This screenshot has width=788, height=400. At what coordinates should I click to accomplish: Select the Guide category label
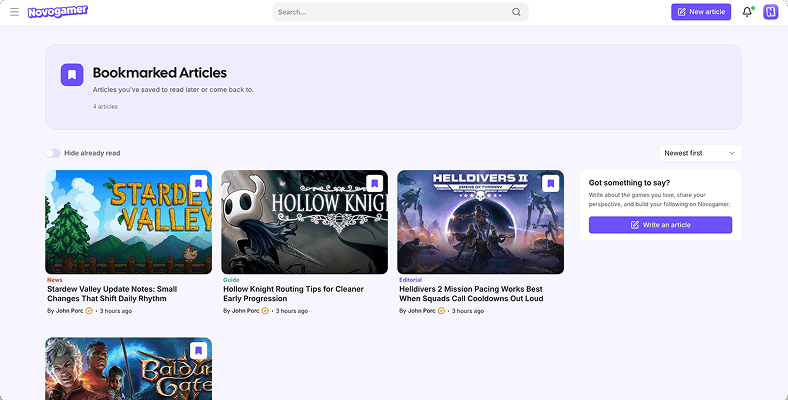pyautogui.click(x=231, y=280)
